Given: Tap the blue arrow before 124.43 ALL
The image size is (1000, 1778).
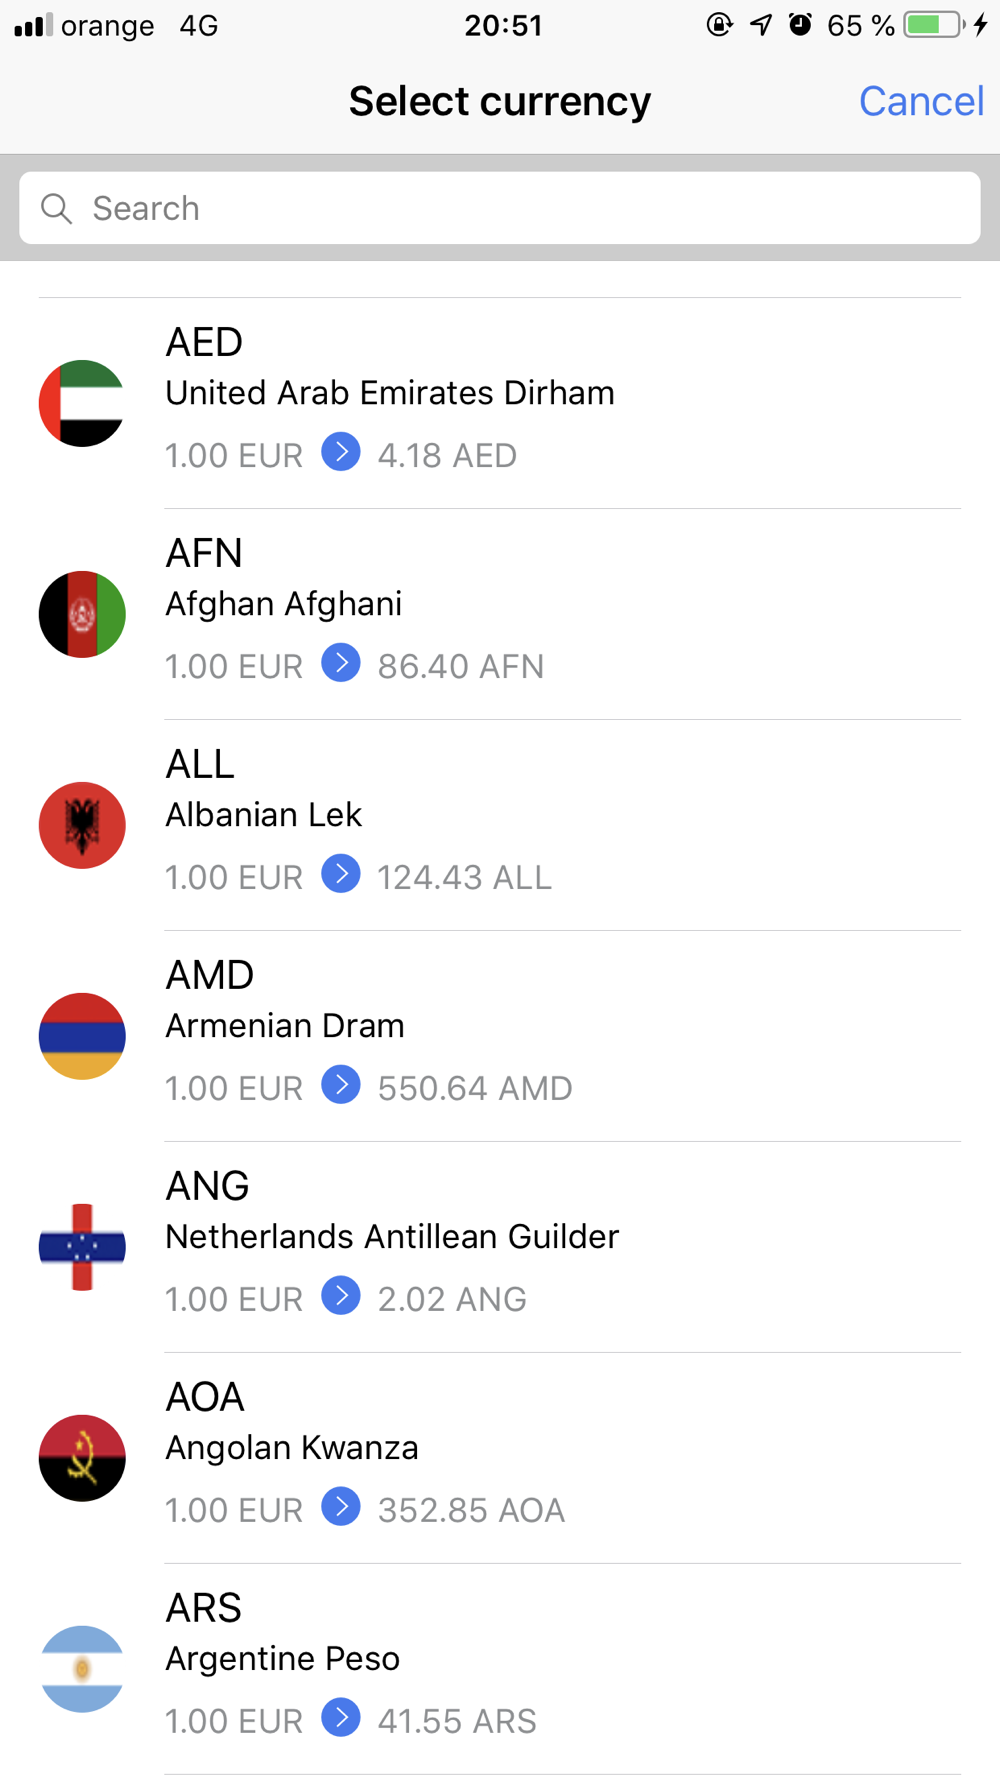Looking at the screenshot, I should [341, 874].
